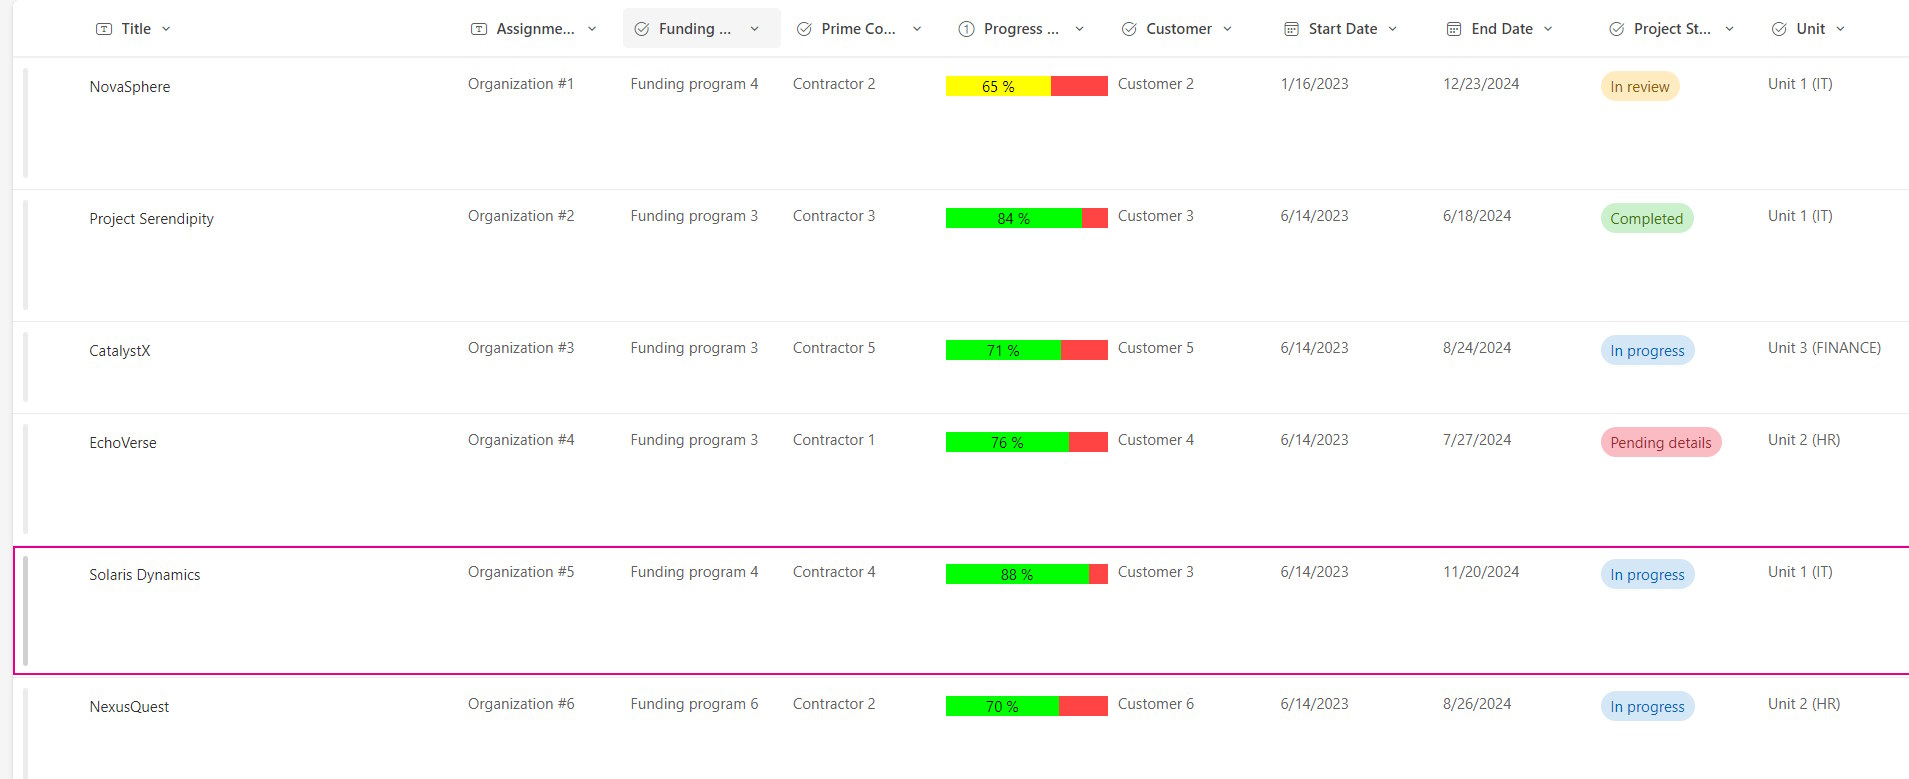Click the Start Date column header
Image resolution: width=1909 pixels, height=779 pixels.
click(x=1342, y=29)
